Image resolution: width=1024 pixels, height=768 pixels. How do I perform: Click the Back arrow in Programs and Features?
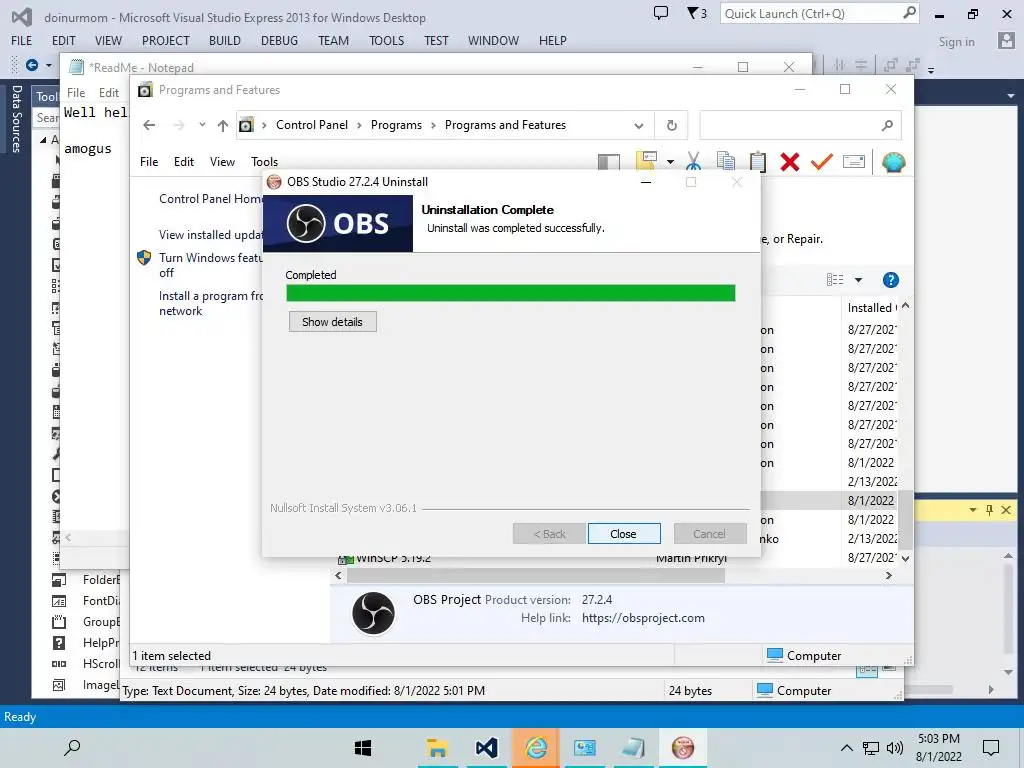[149, 125]
